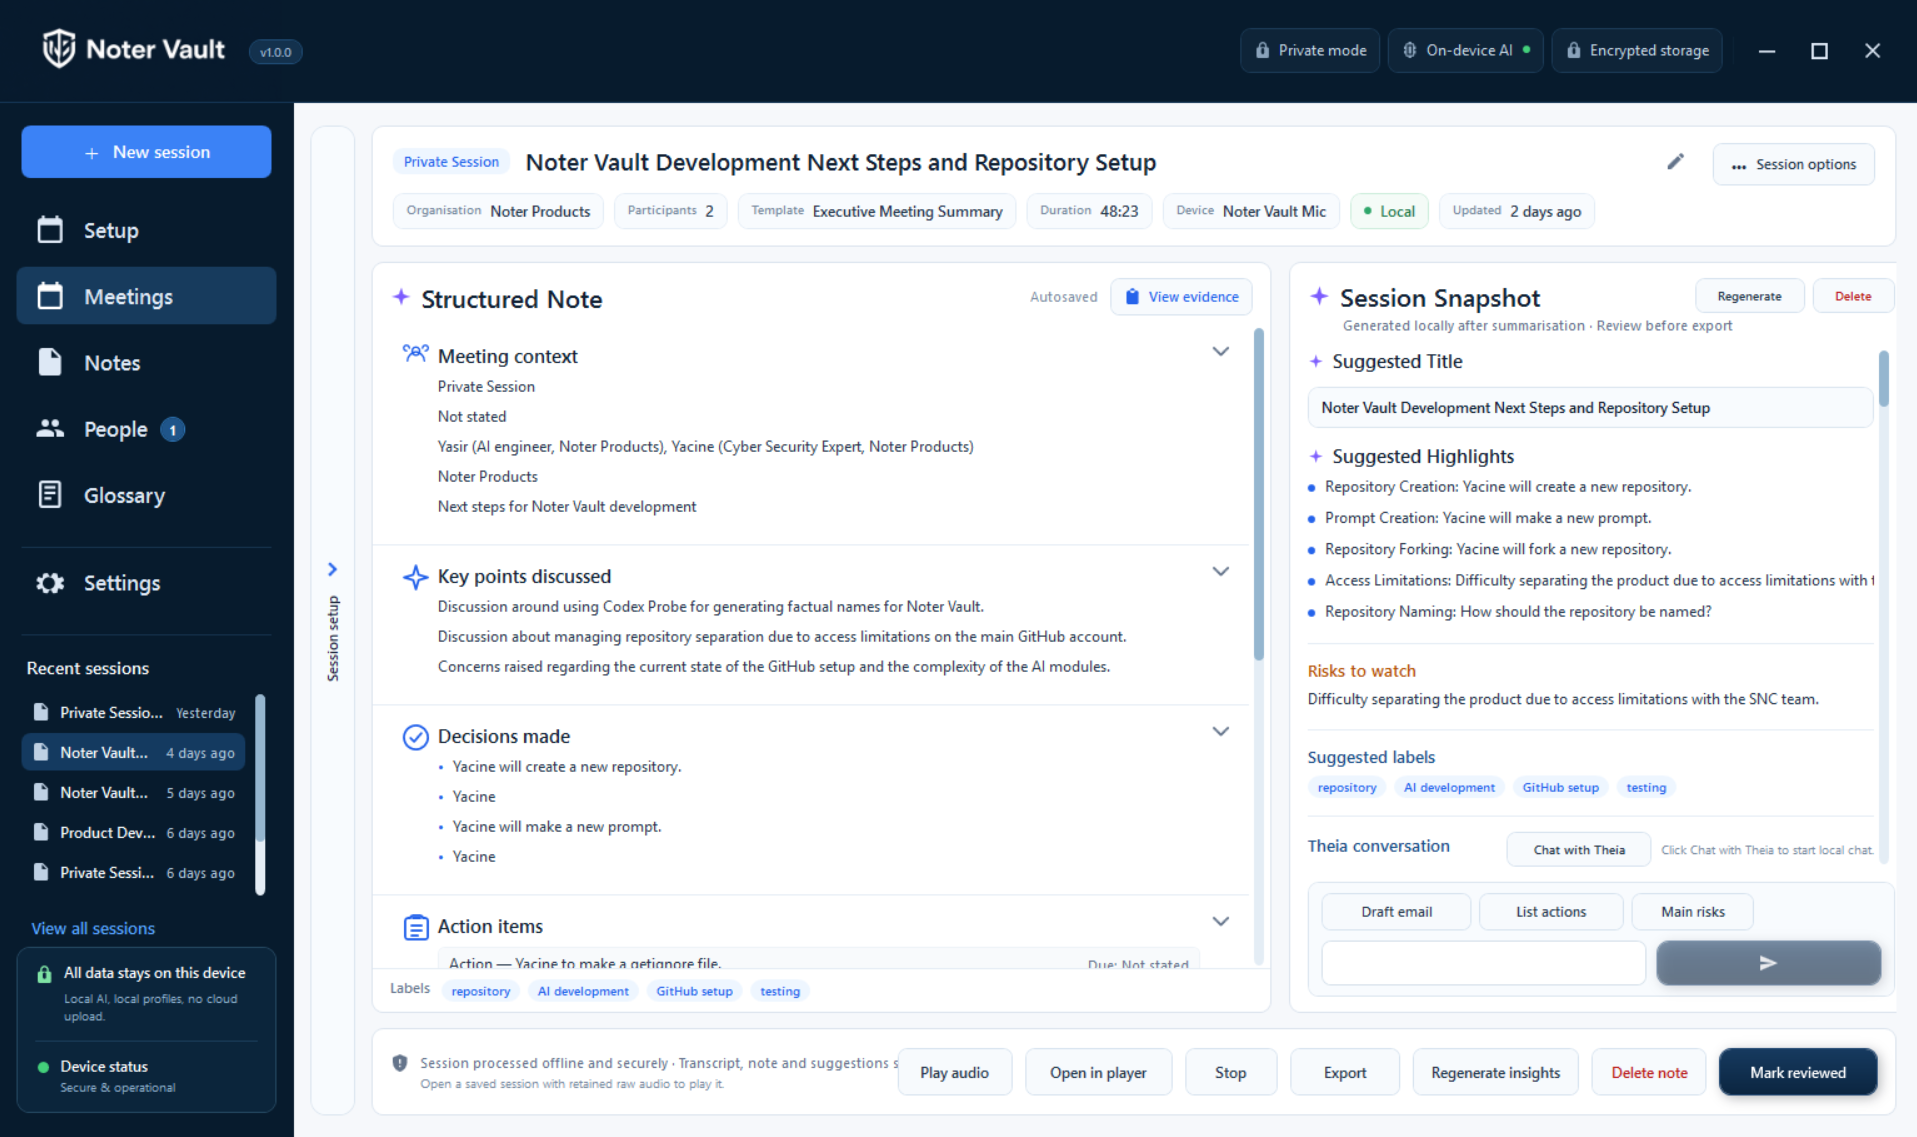Click the List actions quick prompt
The height and width of the screenshot is (1137, 1917).
pos(1551,912)
